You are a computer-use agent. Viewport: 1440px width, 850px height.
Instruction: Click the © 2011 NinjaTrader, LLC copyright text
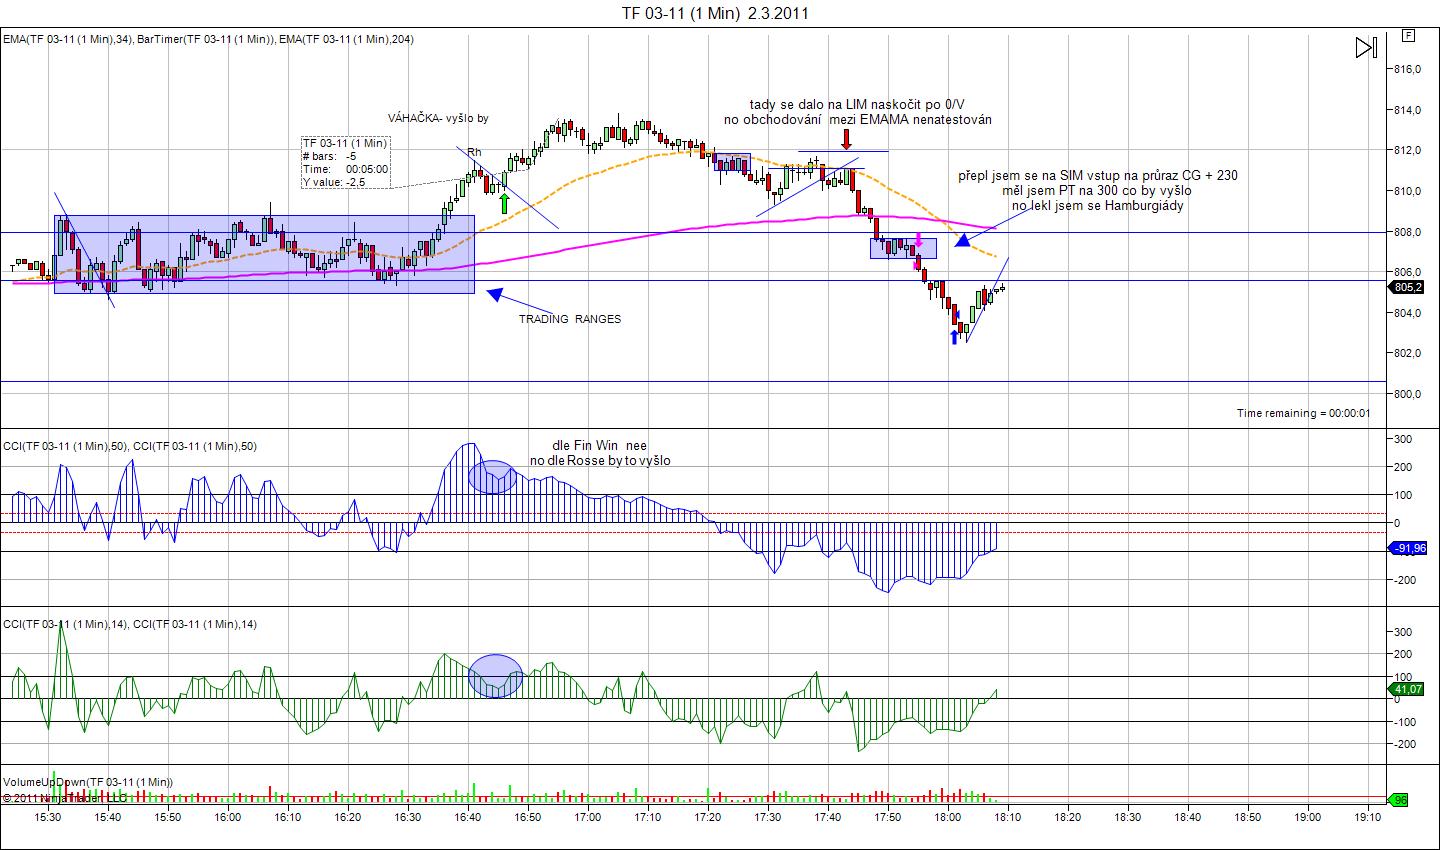65,798
